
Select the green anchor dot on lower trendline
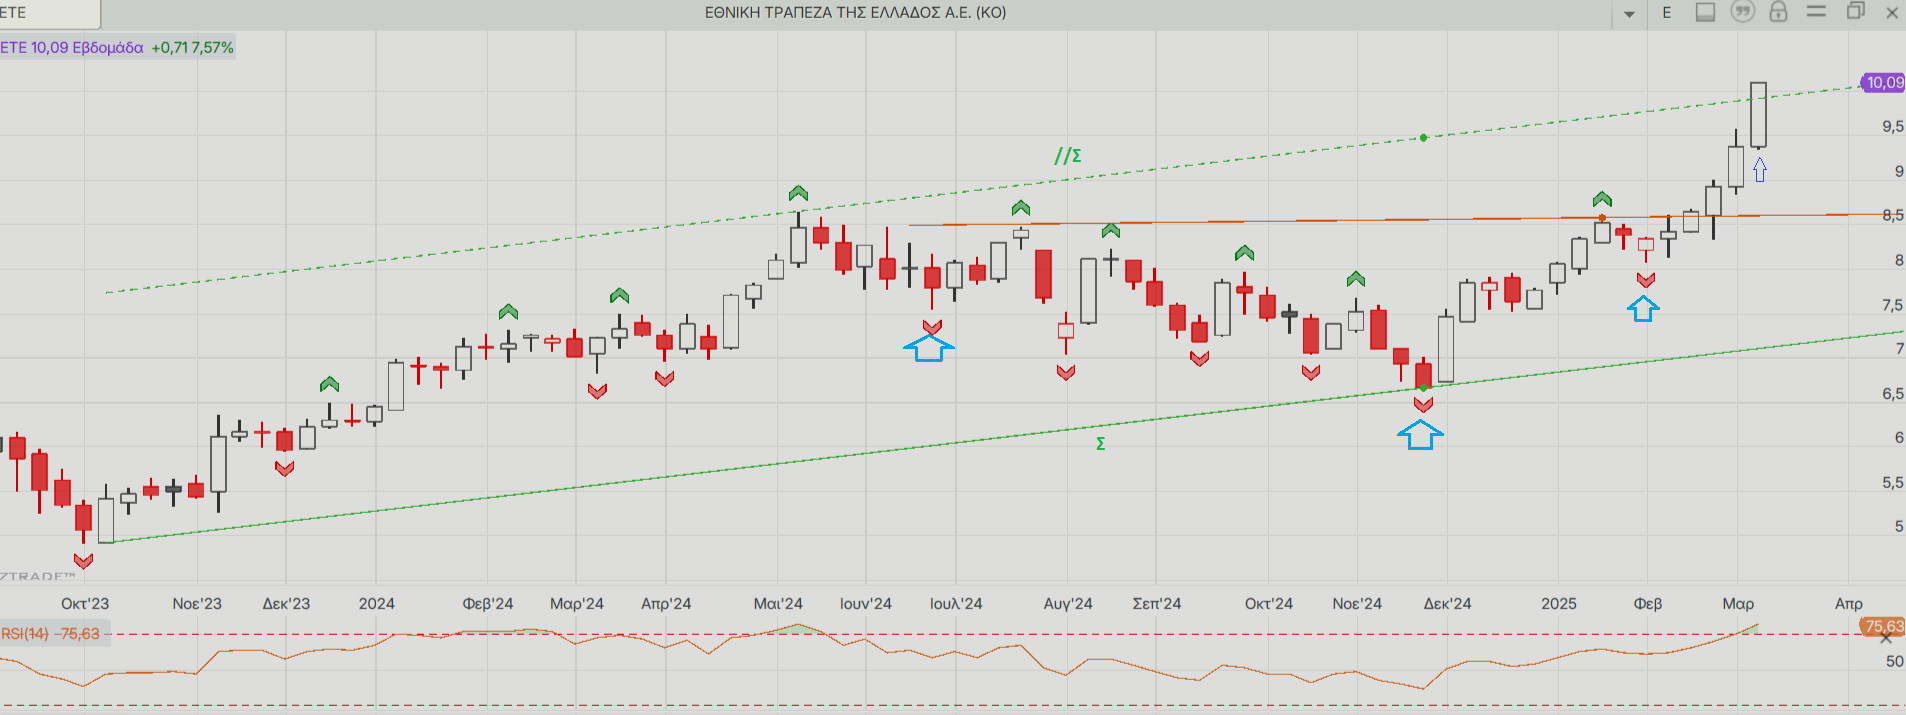click(x=1423, y=387)
